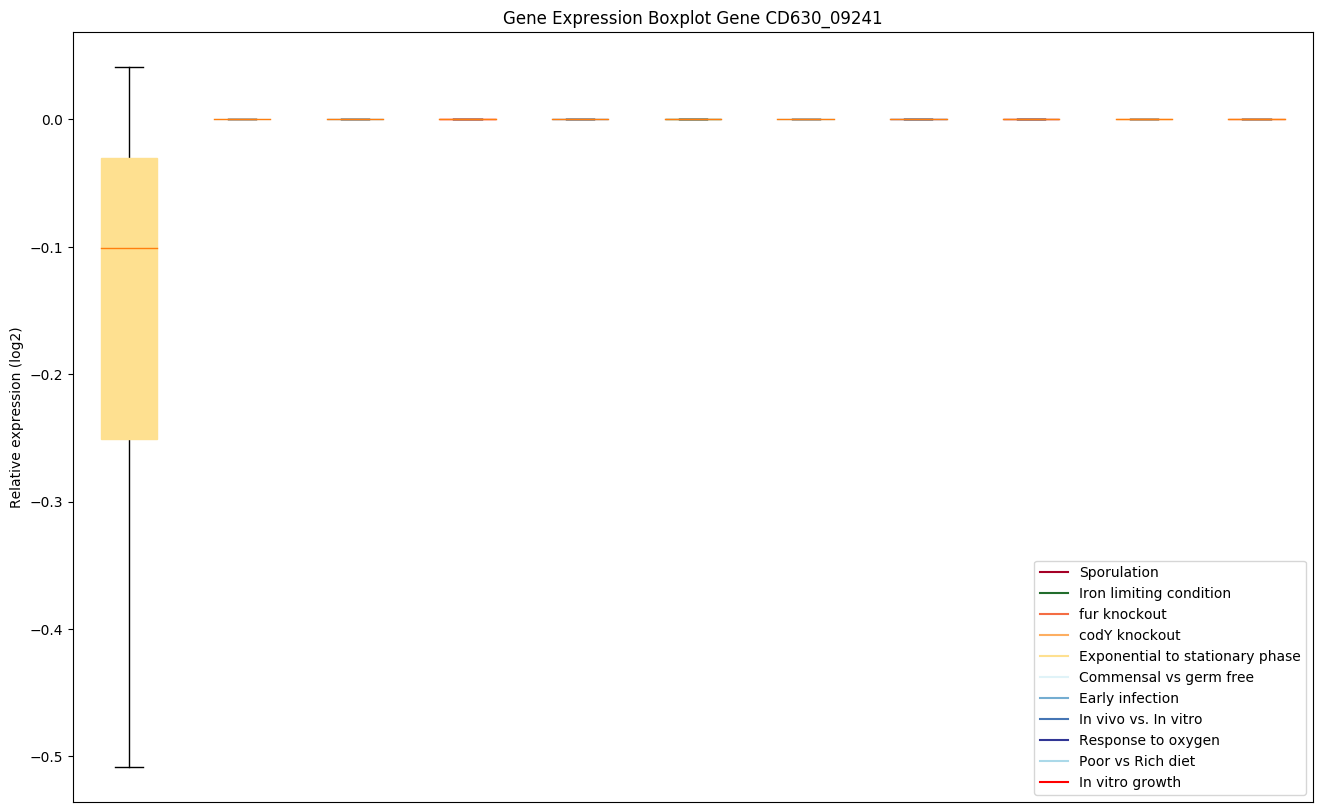Viewport: 1322px width, 812px height.
Task: Select the Response to oxygen legend line
Action: pyautogui.click(x=1054, y=740)
